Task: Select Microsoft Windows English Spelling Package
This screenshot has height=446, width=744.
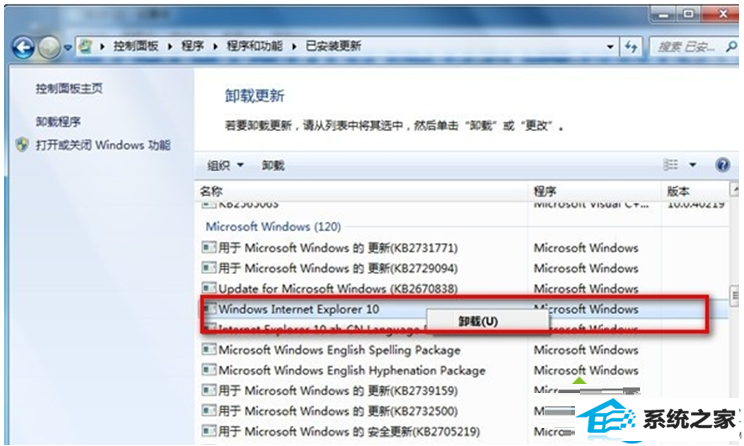Action: point(462,350)
